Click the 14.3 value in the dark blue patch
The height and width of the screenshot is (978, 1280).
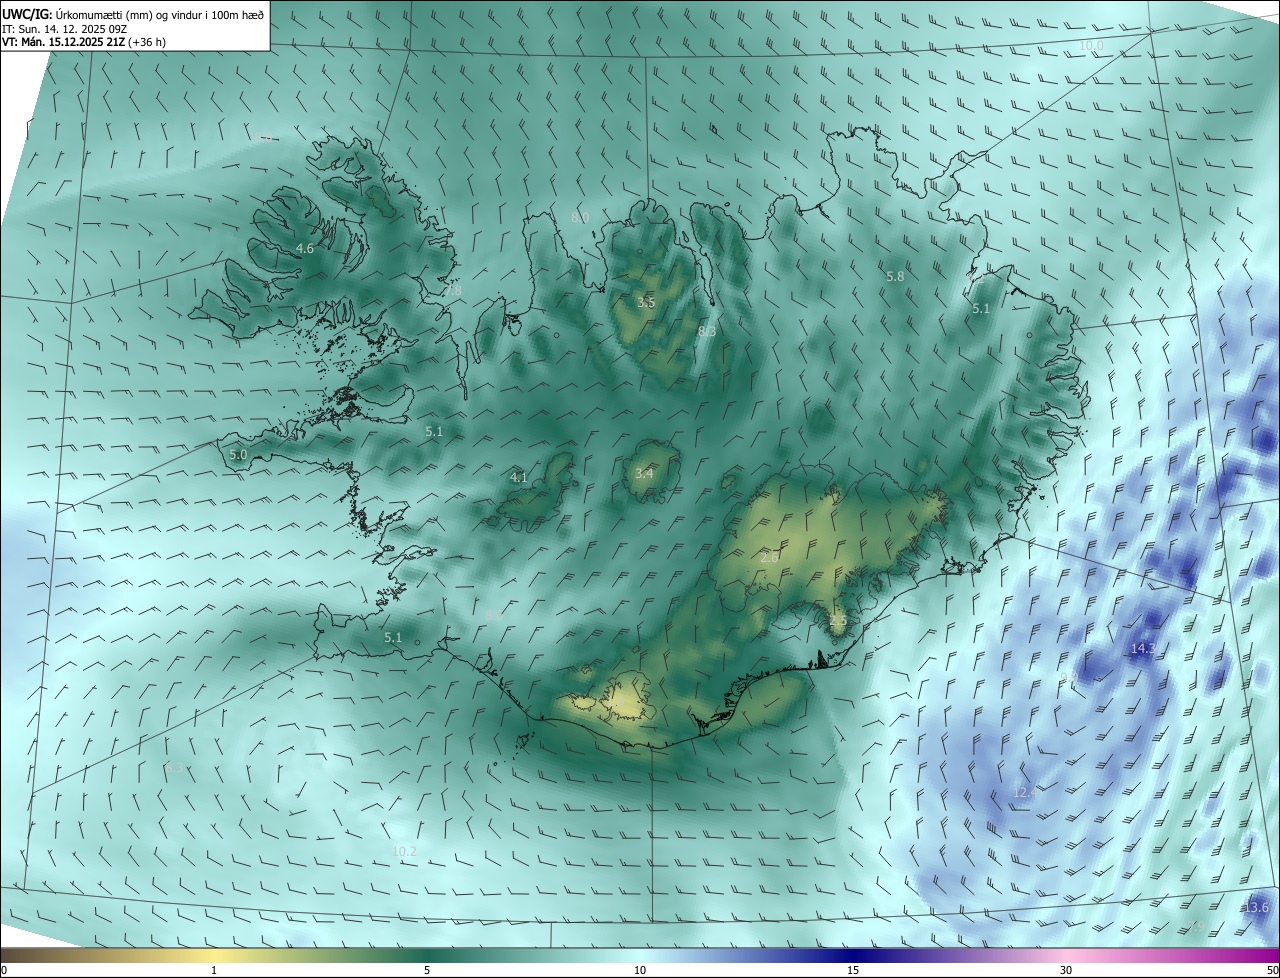1142,648
